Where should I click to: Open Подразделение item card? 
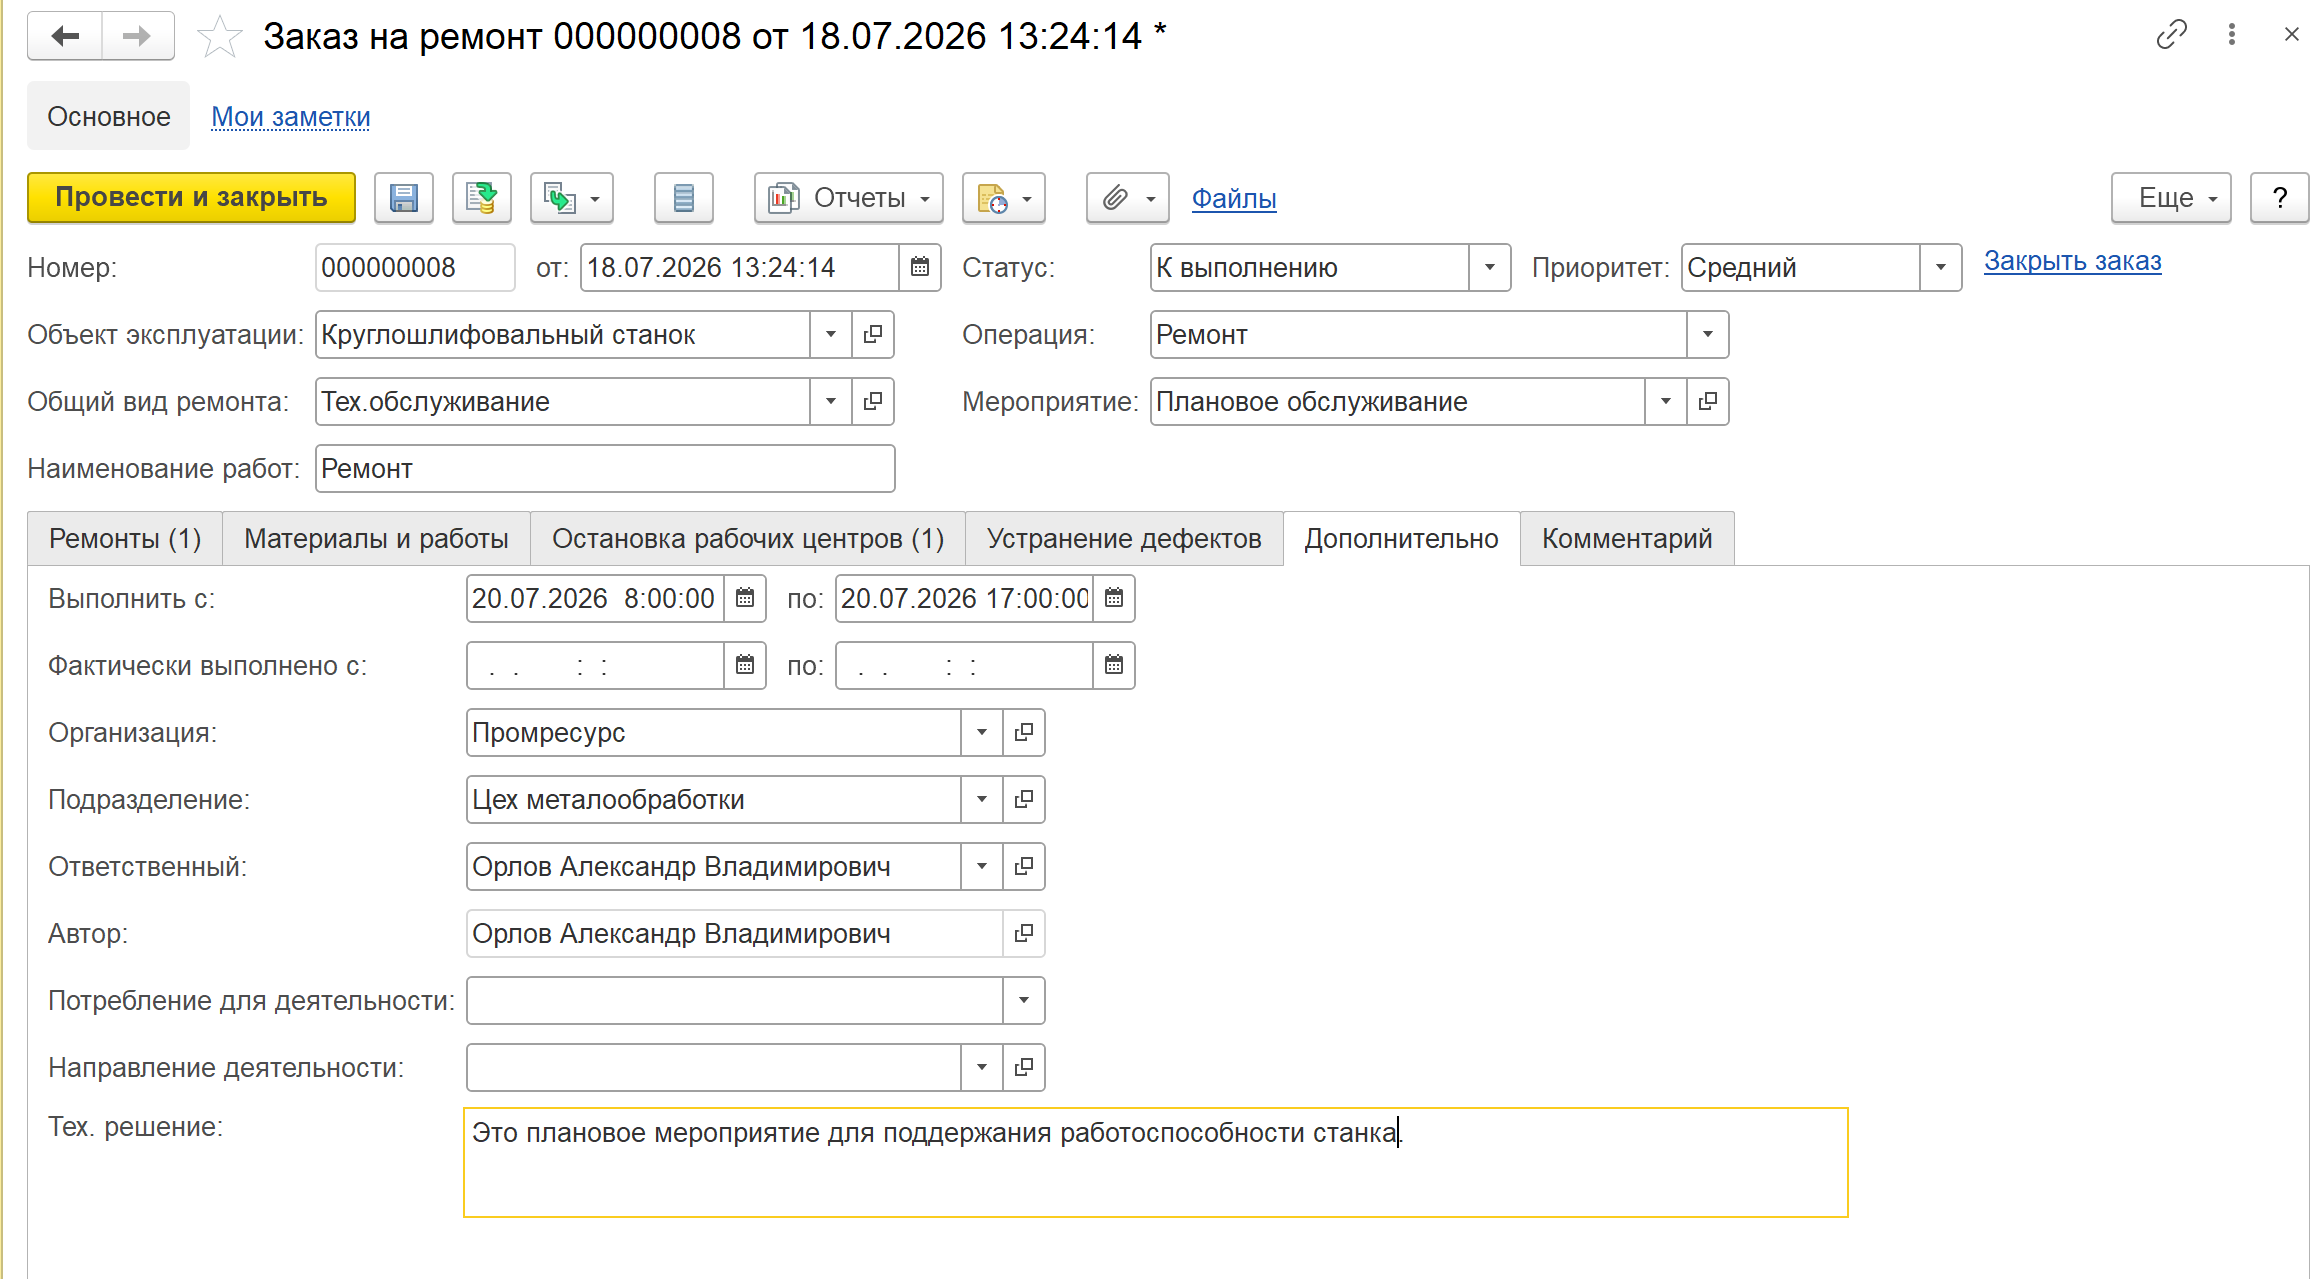1024,800
